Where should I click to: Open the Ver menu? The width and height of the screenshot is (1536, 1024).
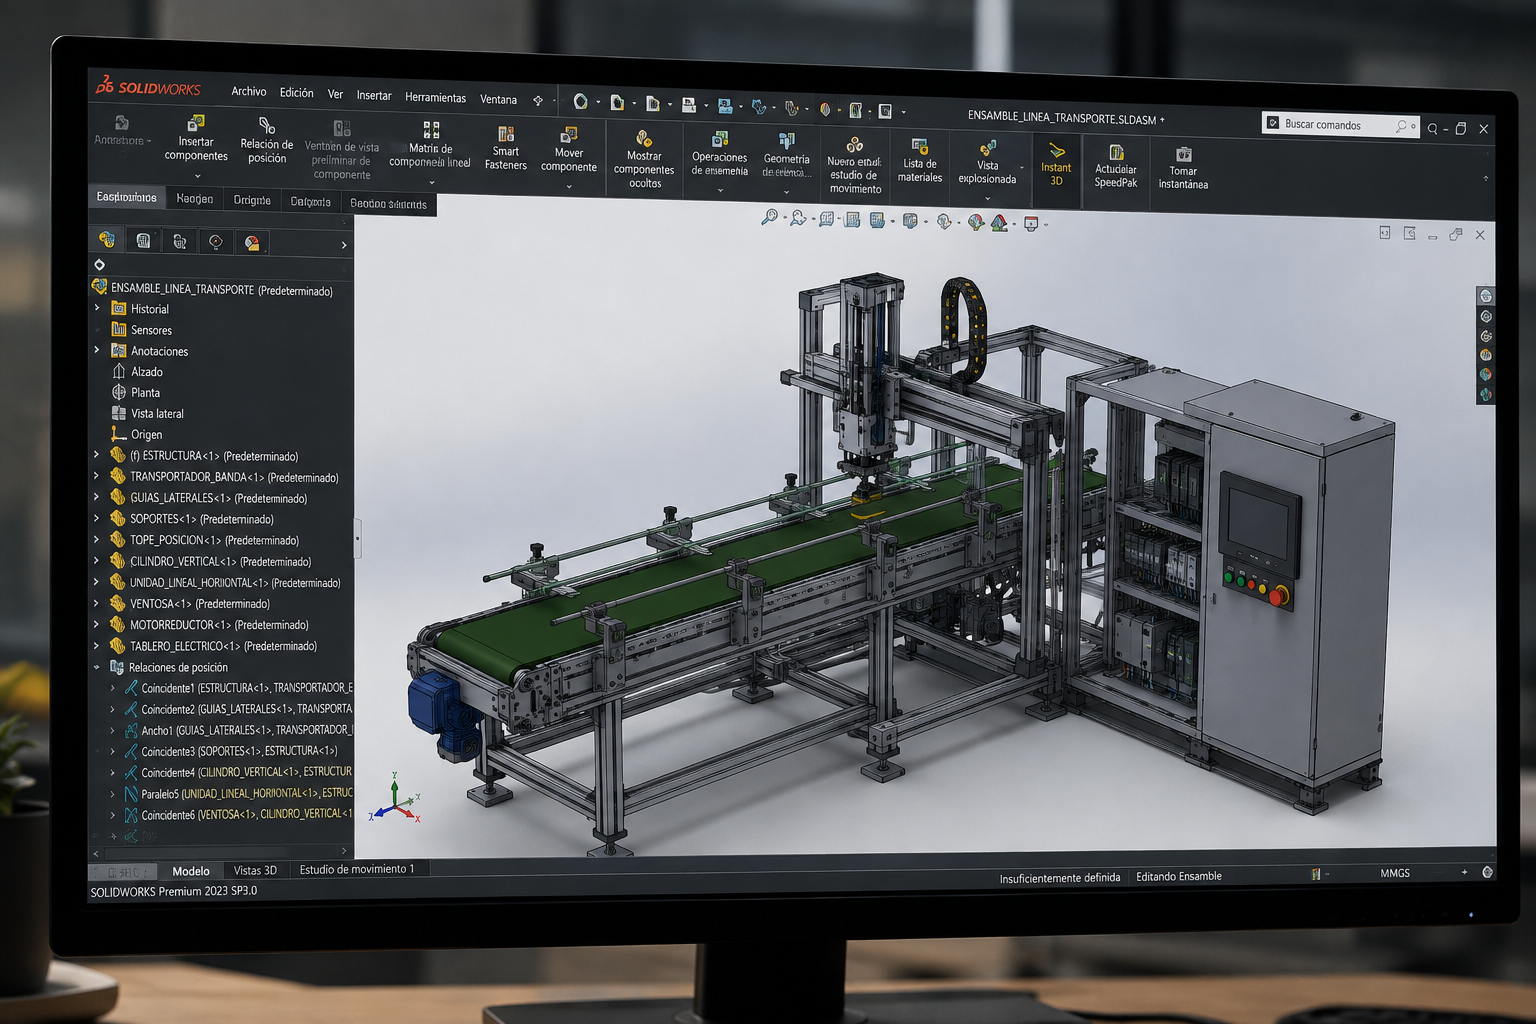(335, 94)
